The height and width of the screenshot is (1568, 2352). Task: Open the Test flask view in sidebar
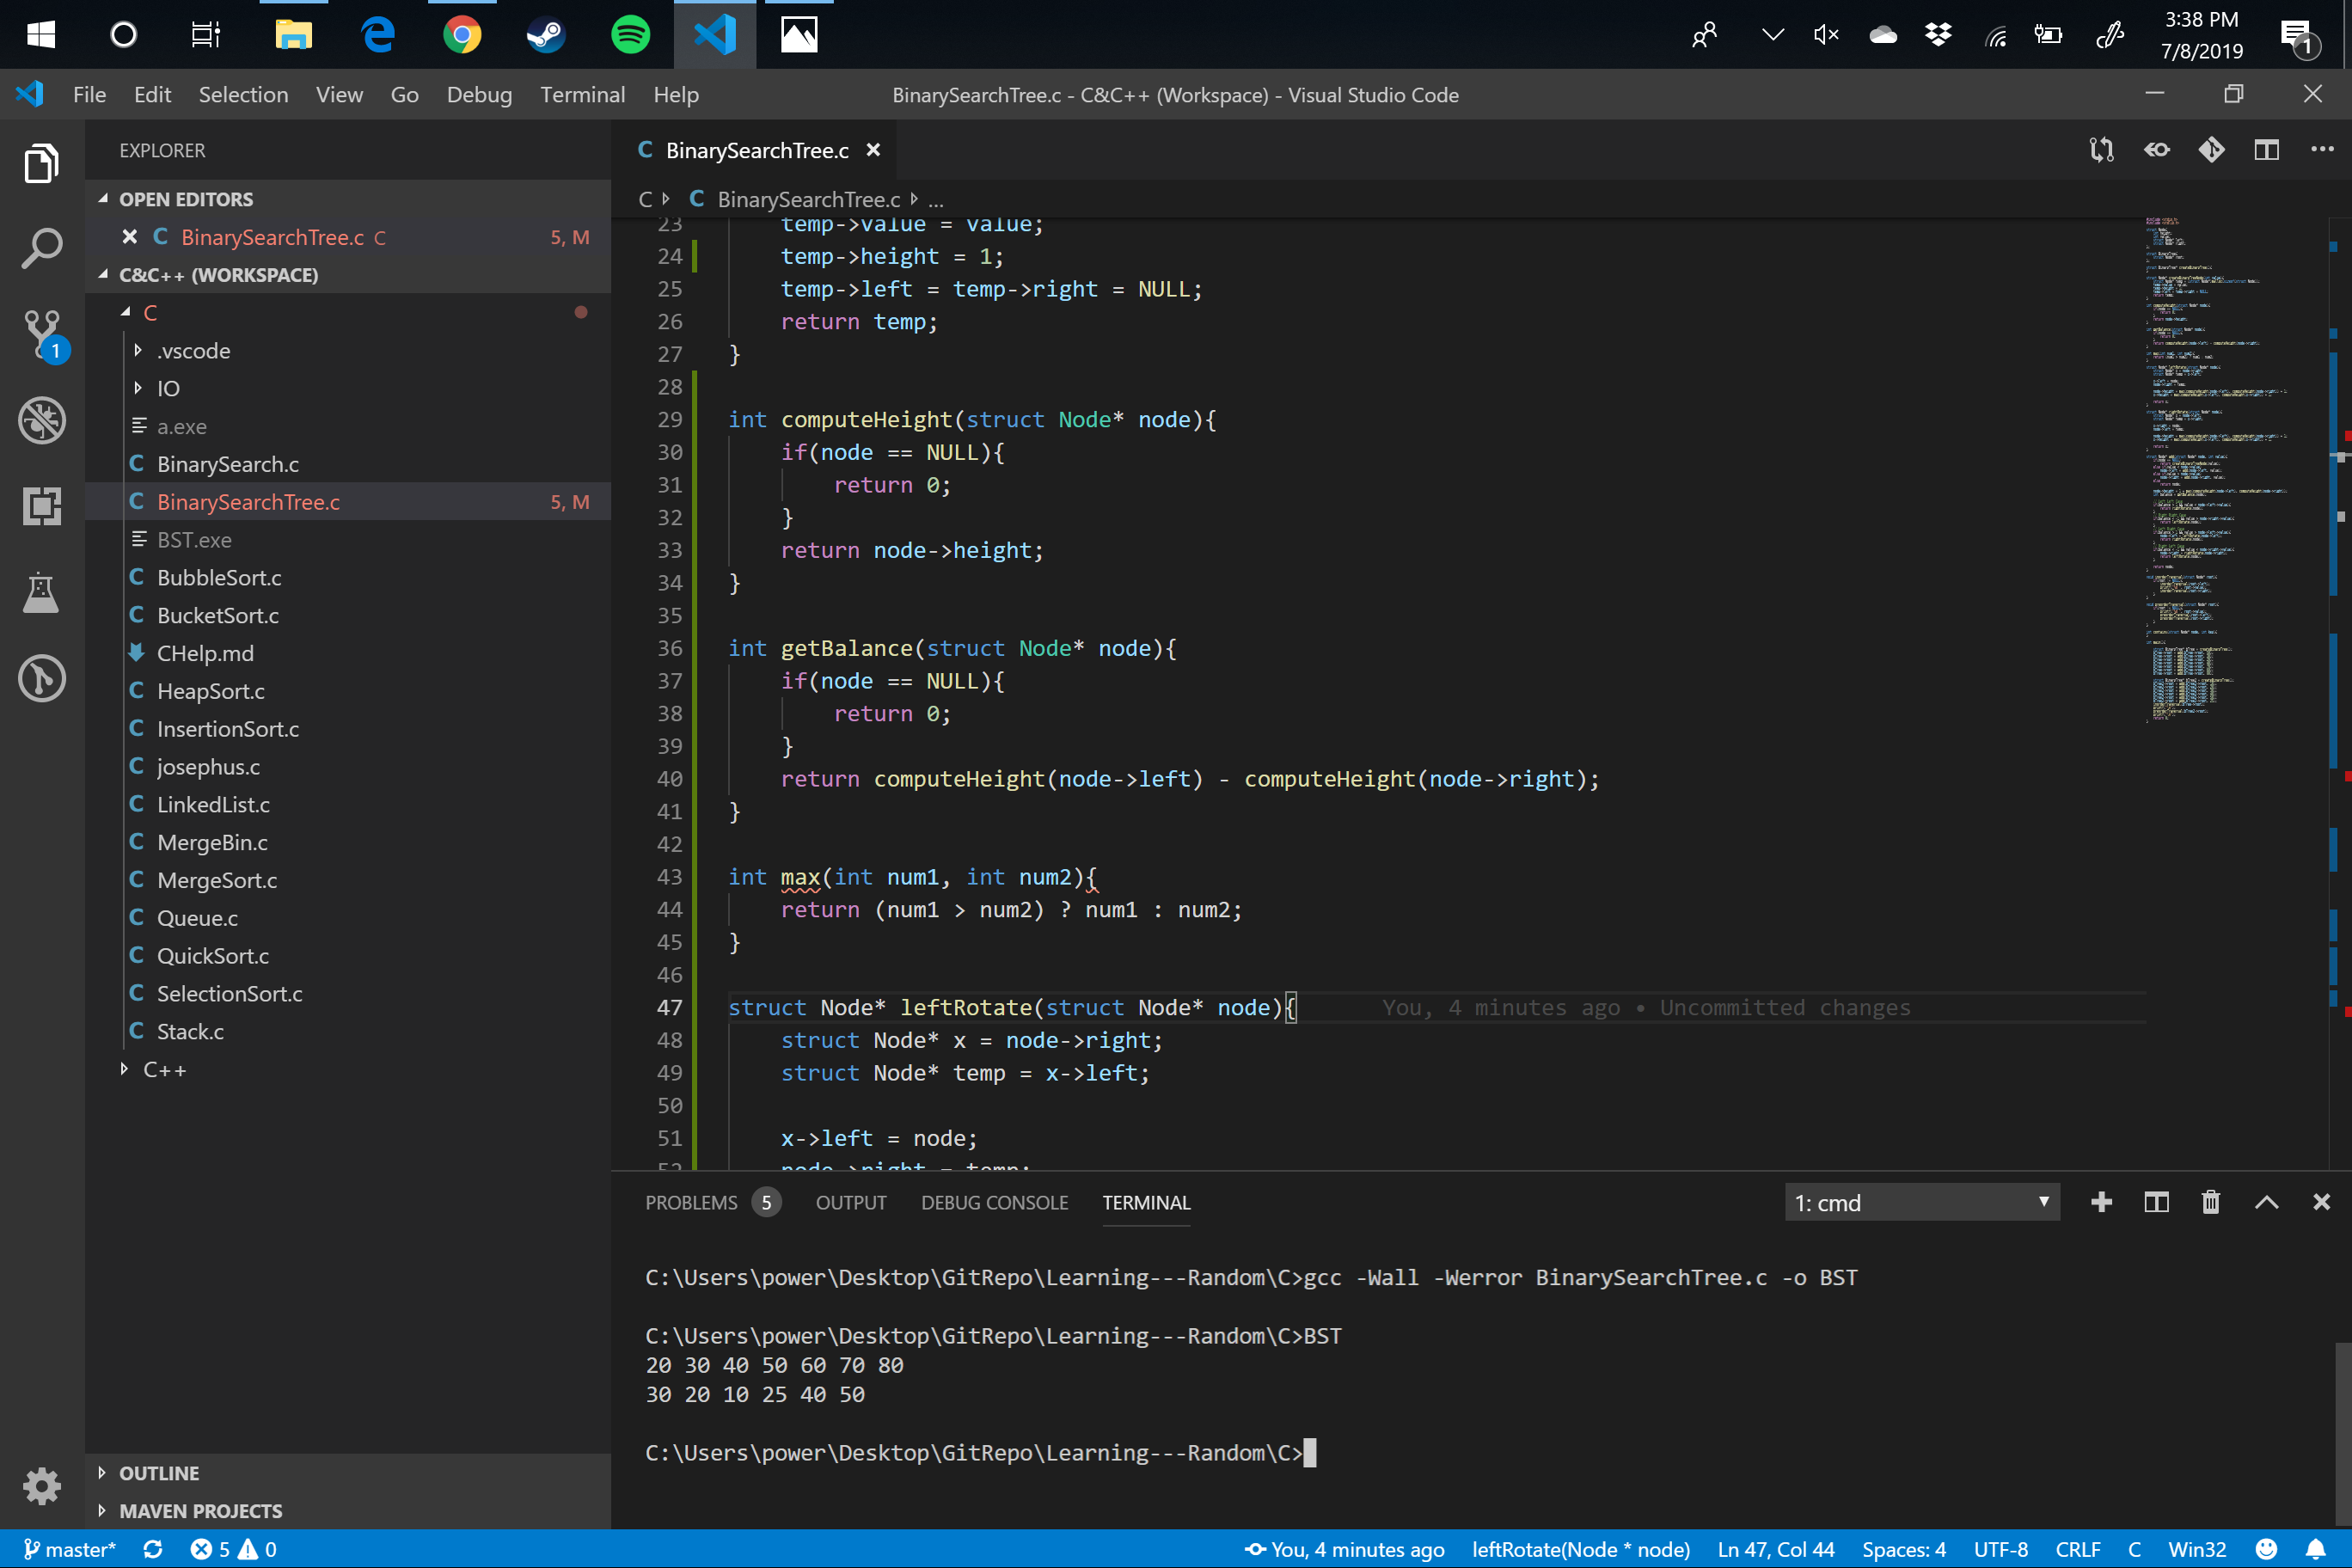(x=41, y=593)
